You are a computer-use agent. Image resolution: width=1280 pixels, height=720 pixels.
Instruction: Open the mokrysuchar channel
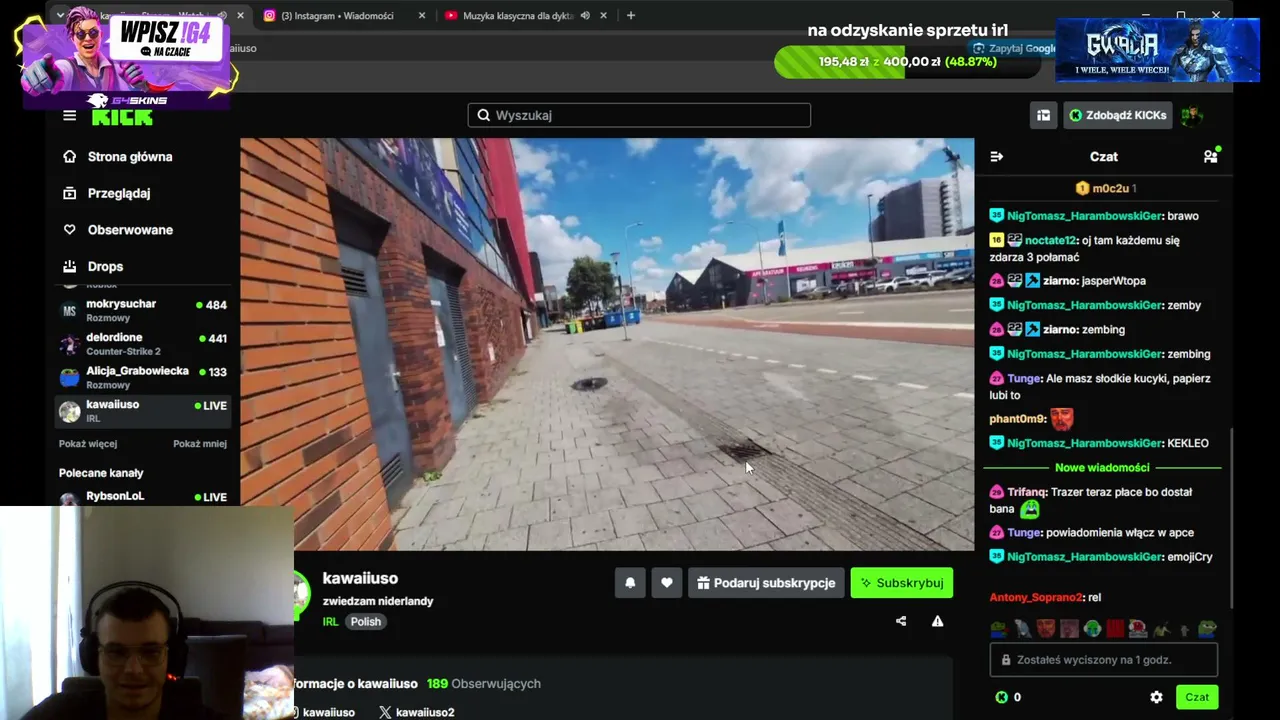[x=143, y=310]
